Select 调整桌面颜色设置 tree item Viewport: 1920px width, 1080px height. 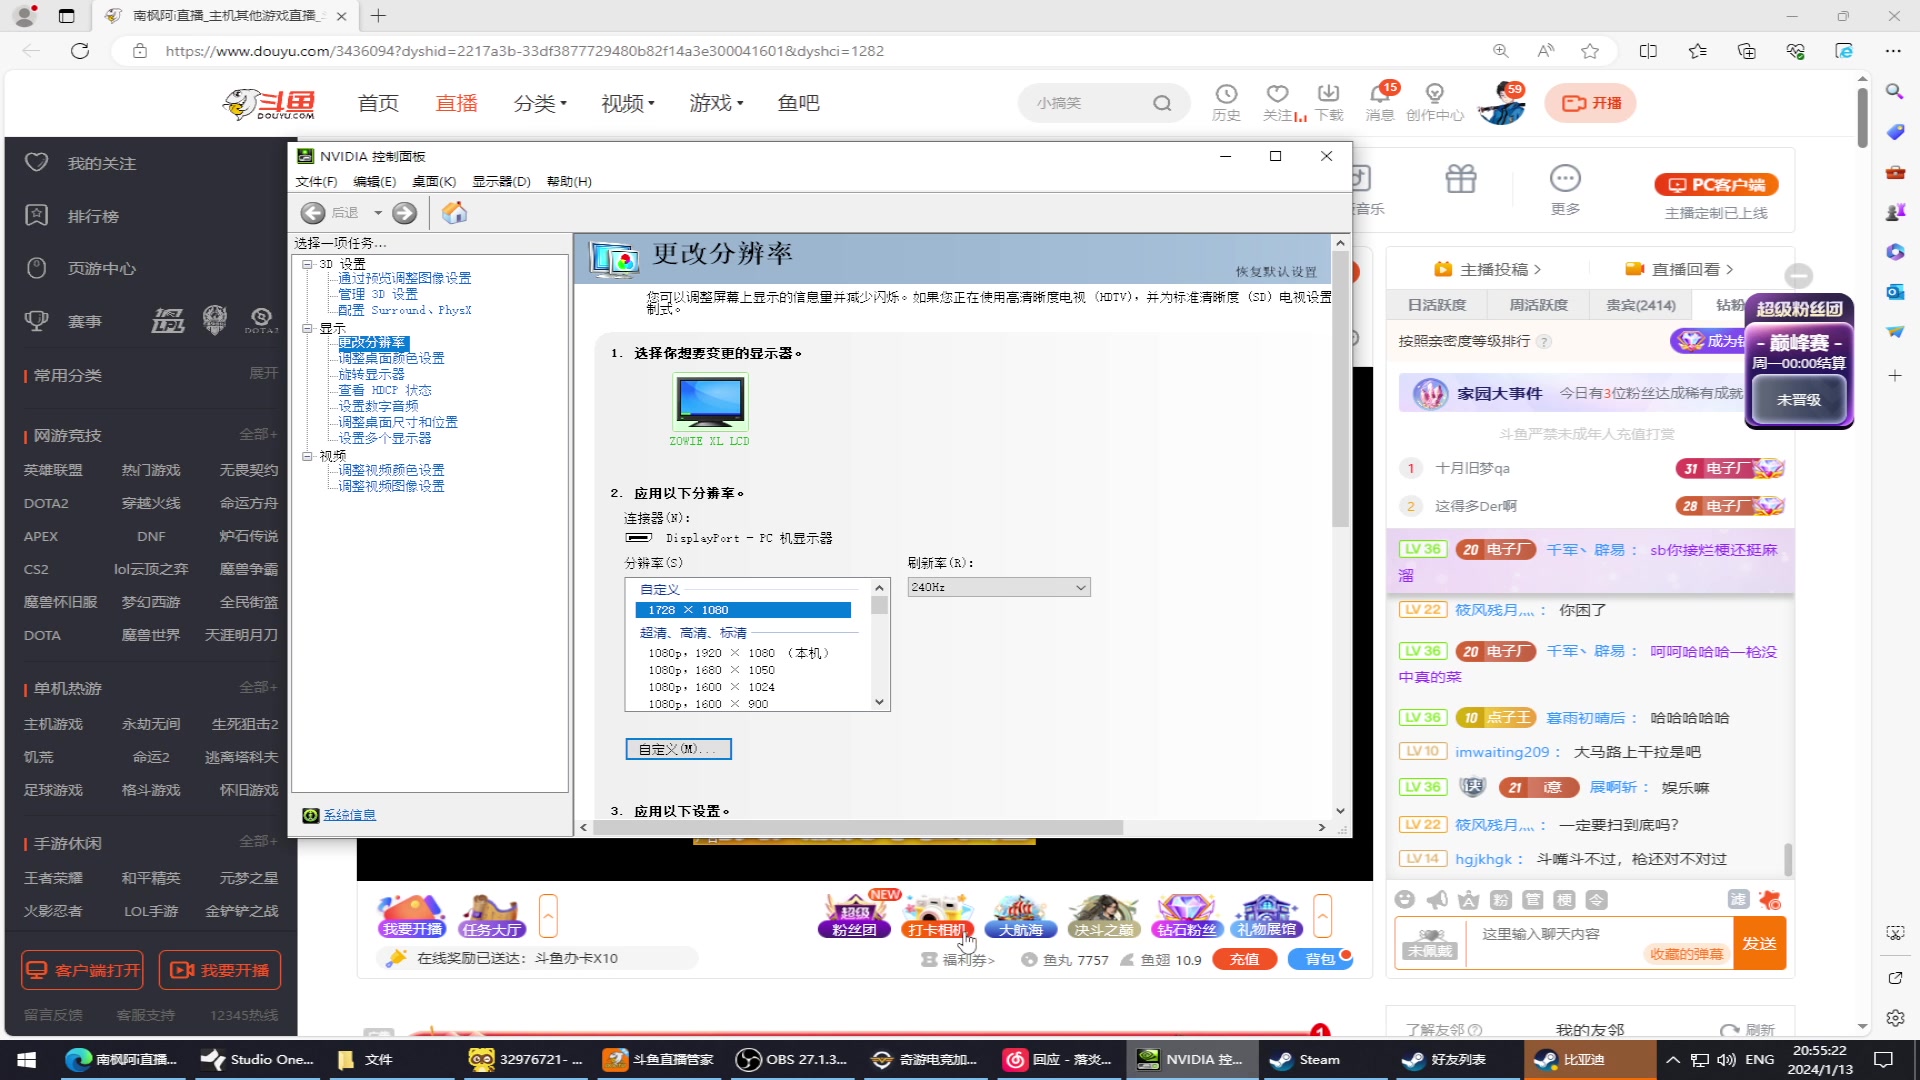(x=391, y=358)
